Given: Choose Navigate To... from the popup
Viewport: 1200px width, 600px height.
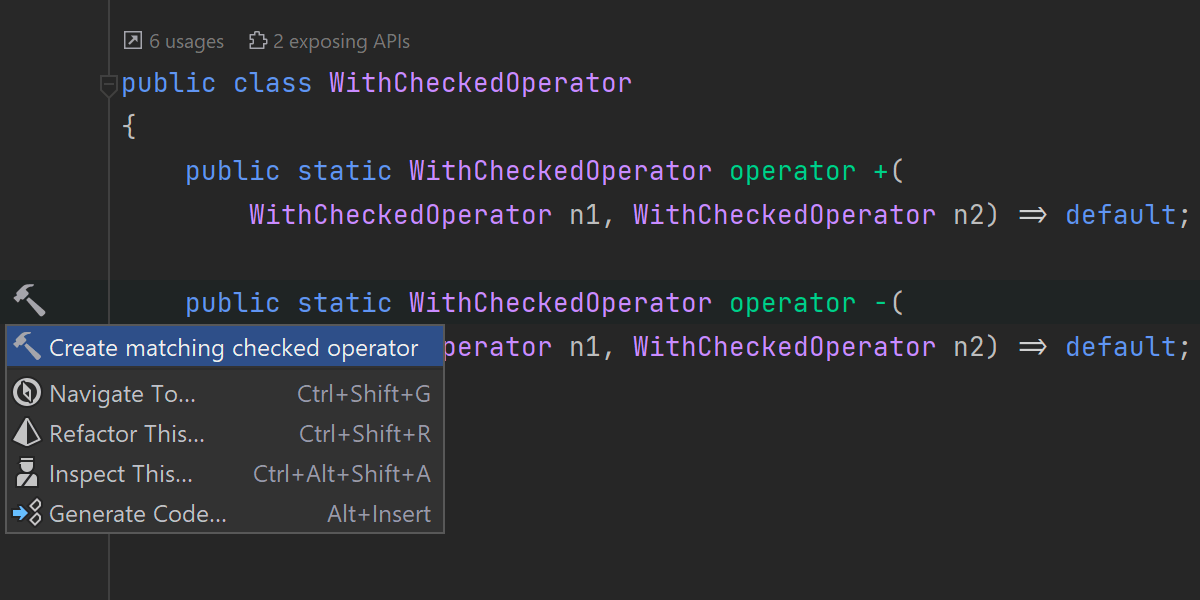Looking at the screenshot, I should (x=122, y=394).
